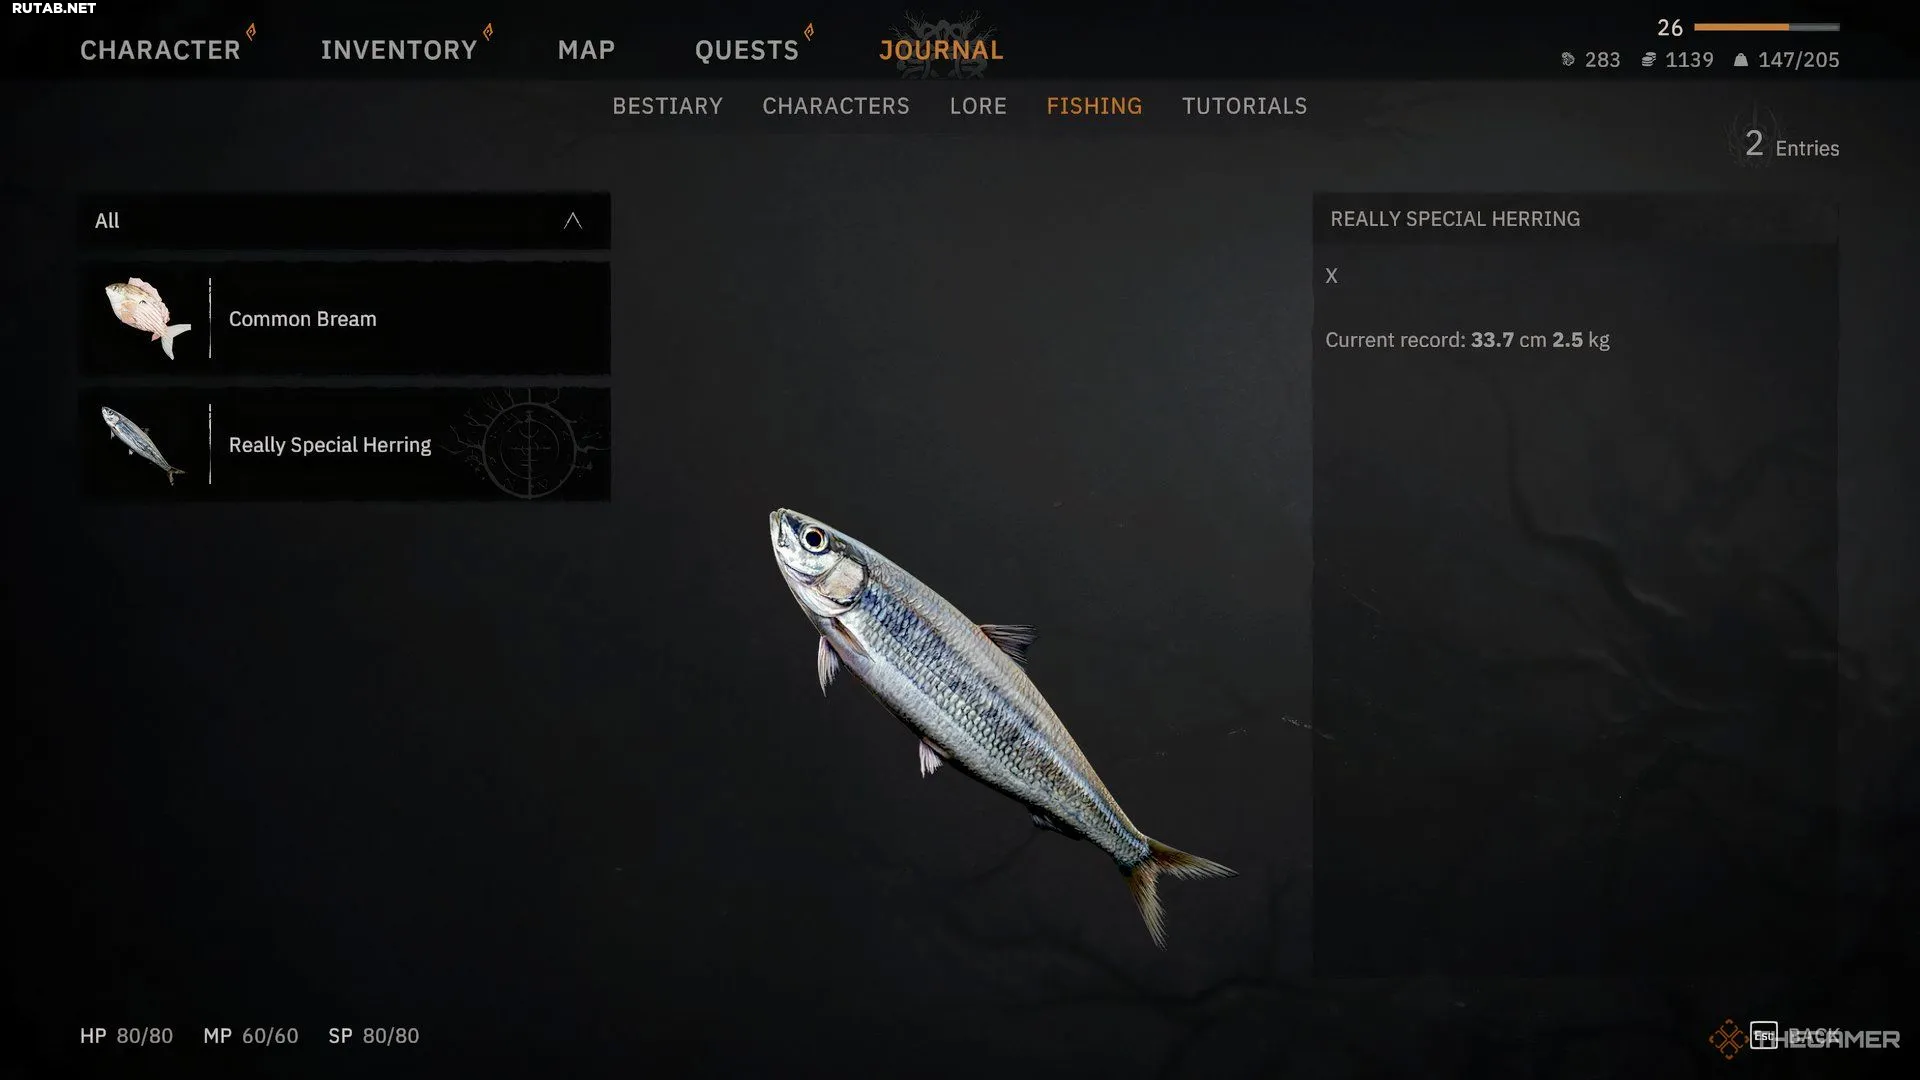Select the Lore tab
The width and height of the screenshot is (1920, 1080).
click(x=978, y=106)
